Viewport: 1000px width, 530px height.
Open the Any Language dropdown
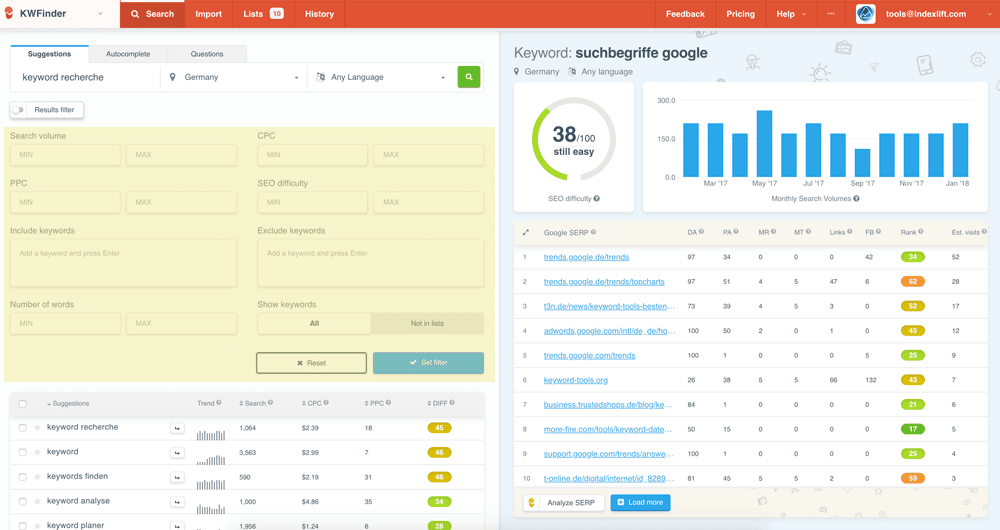coord(381,77)
